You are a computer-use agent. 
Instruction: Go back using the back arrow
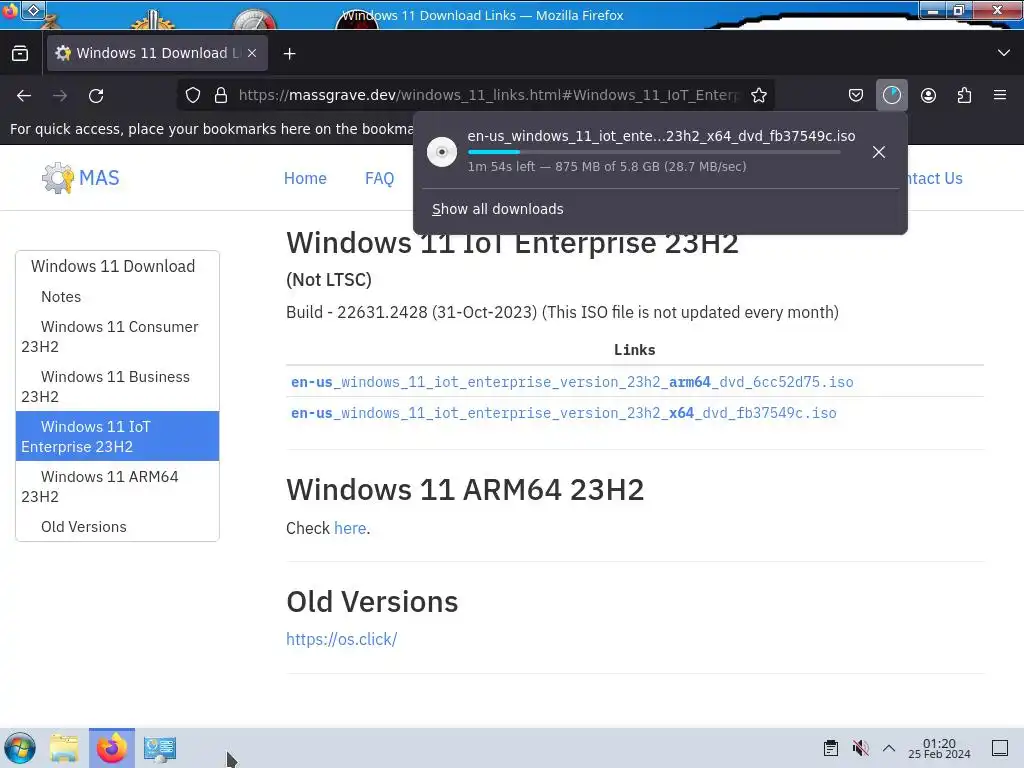(24, 95)
